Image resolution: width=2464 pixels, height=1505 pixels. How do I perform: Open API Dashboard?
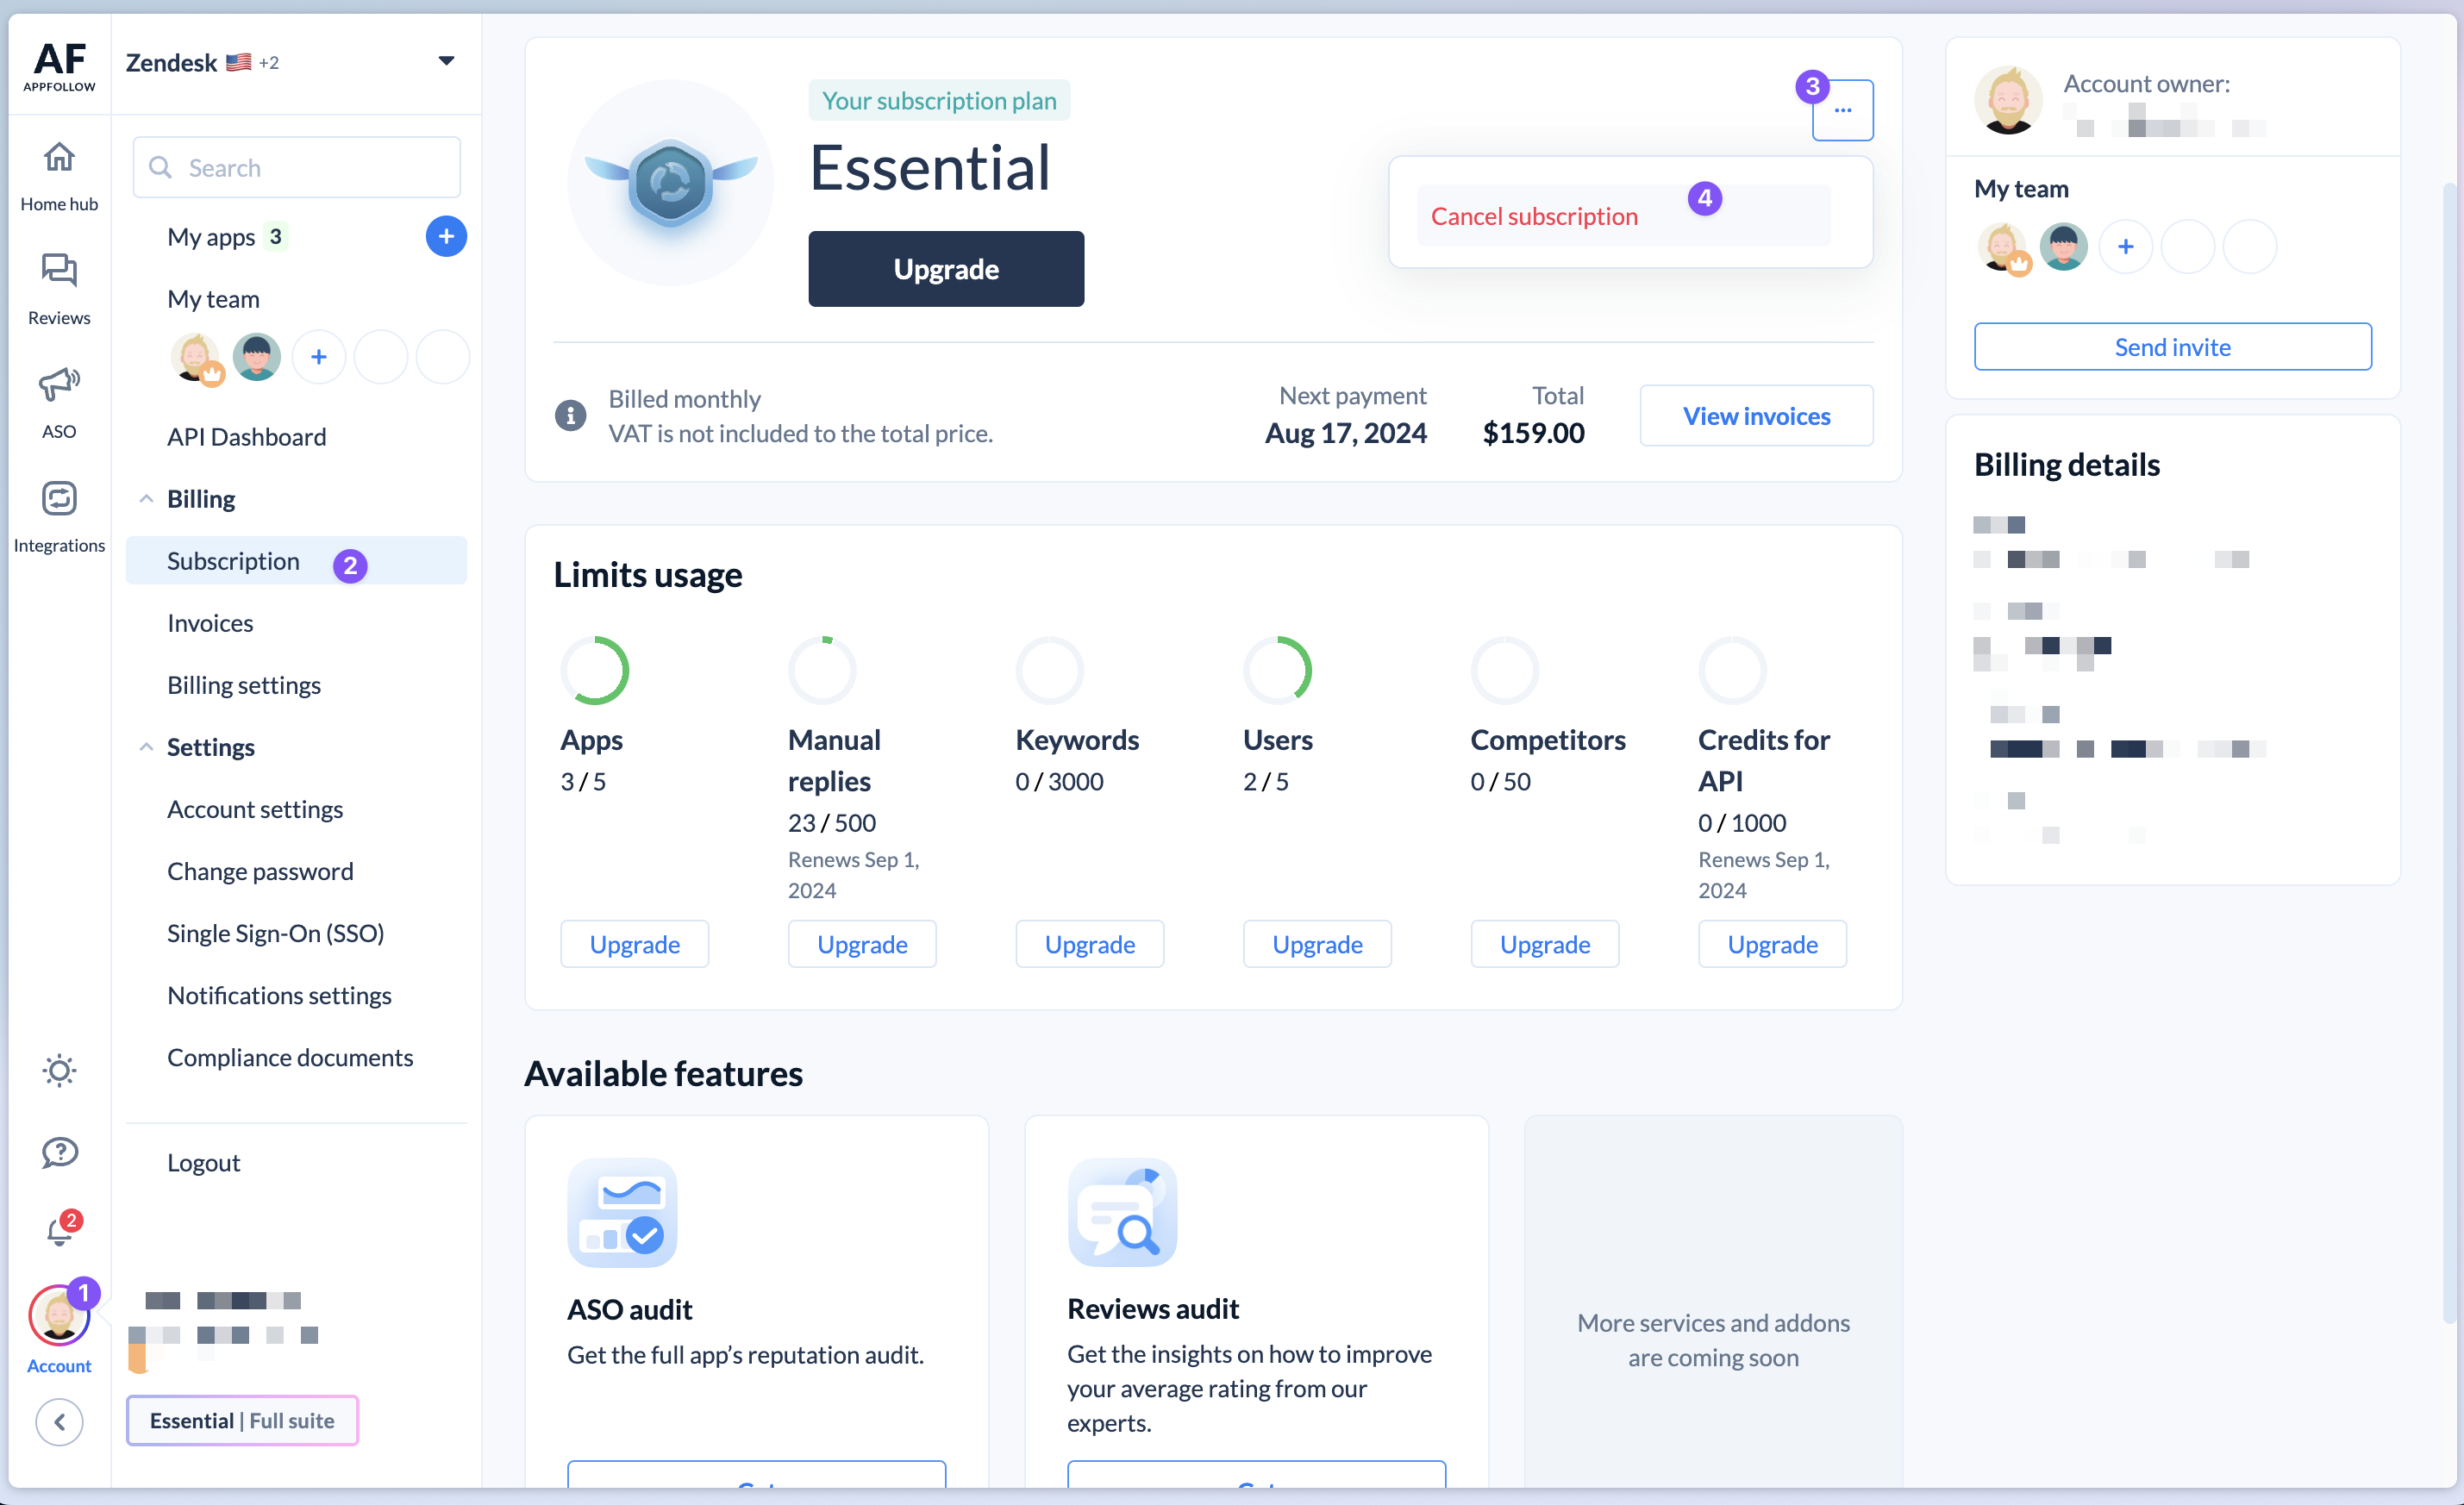(x=246, y=437)
